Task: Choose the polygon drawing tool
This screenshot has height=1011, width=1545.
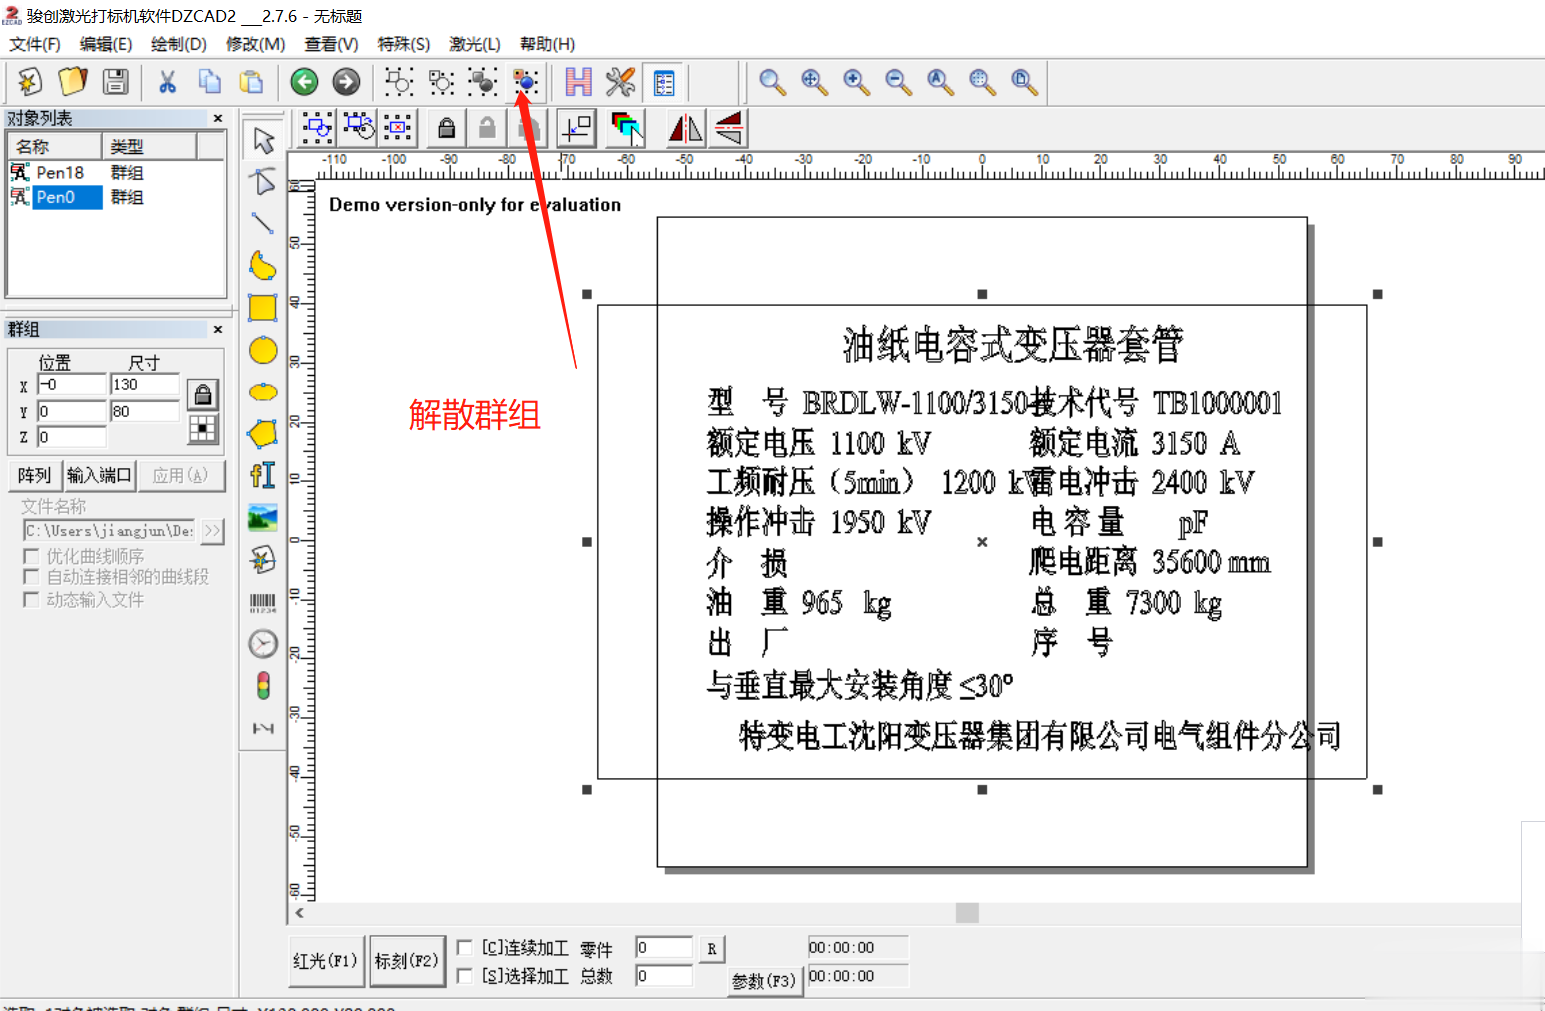Action: [x=263, y=434]
